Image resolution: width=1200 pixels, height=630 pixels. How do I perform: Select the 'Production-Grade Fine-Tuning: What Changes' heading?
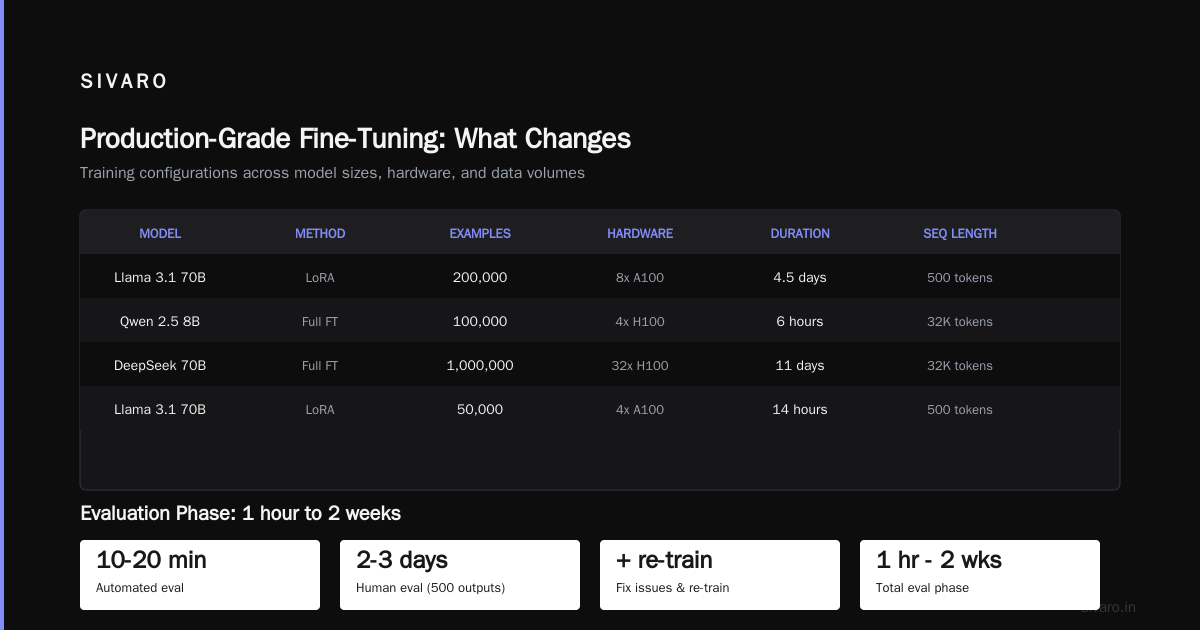pos(355,138)
